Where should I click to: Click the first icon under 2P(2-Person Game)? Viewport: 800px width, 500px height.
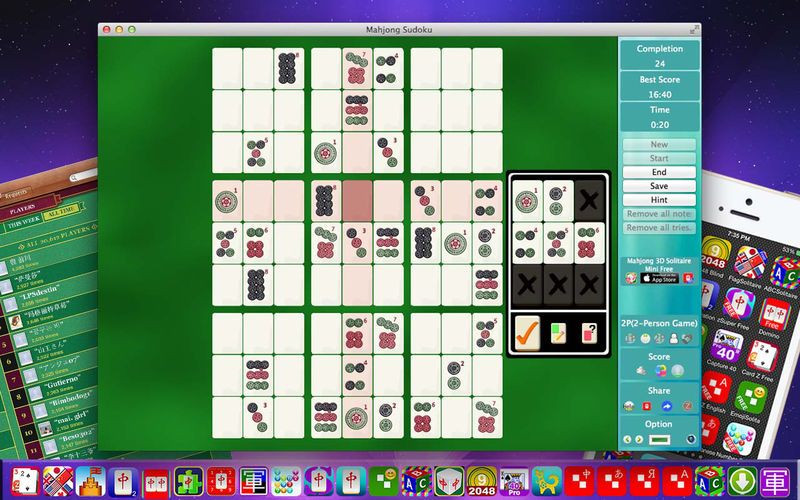pyautogui.click(x=630, y=338)
